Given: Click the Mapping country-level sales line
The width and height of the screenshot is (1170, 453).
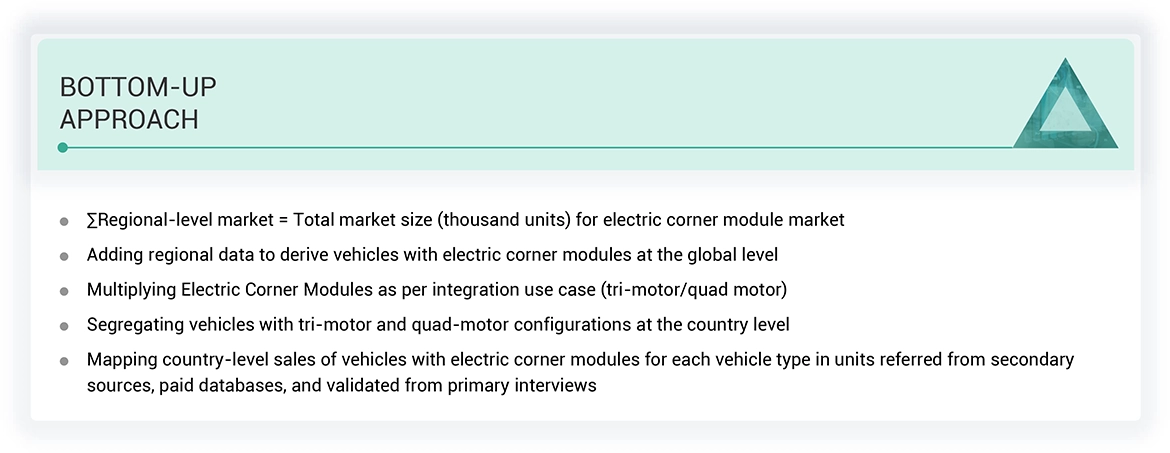Looking at the screenshot, I should coord(580,359).
